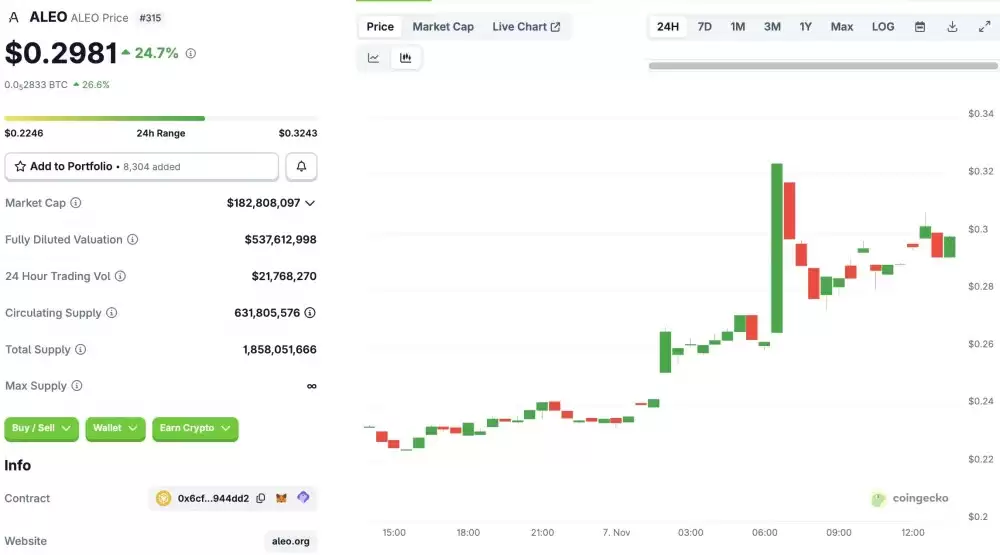The height and width of the screenshot is (555, 1000).
Task: Click Add to Portfolio button
Action: (x=141, y=167)
